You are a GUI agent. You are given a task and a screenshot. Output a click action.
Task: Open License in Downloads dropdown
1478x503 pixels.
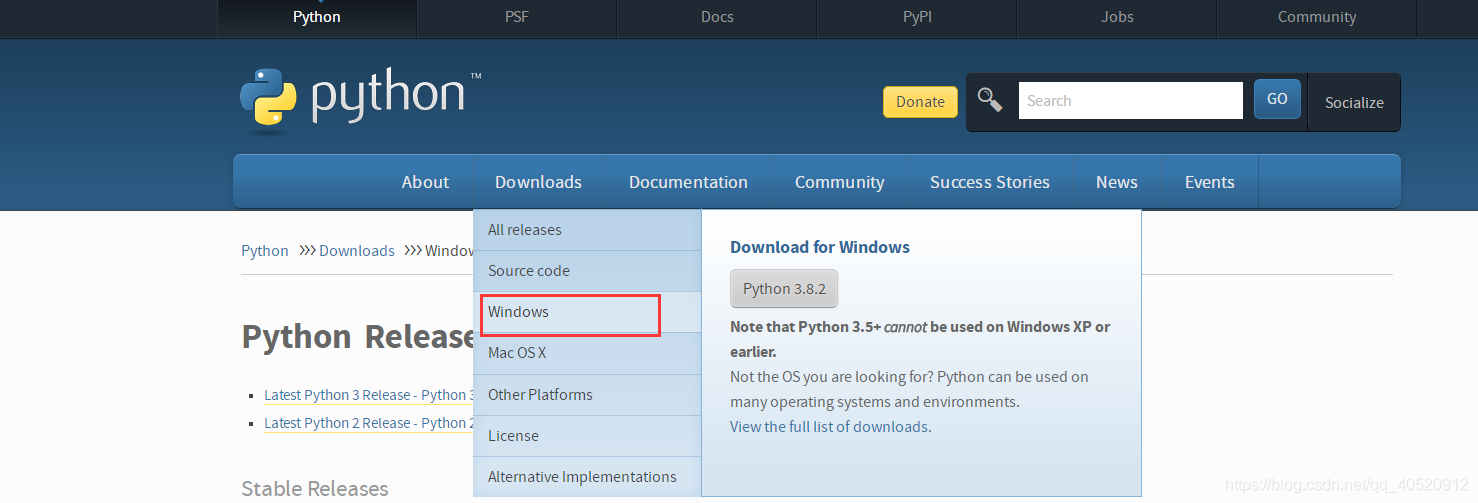(587, 436)
